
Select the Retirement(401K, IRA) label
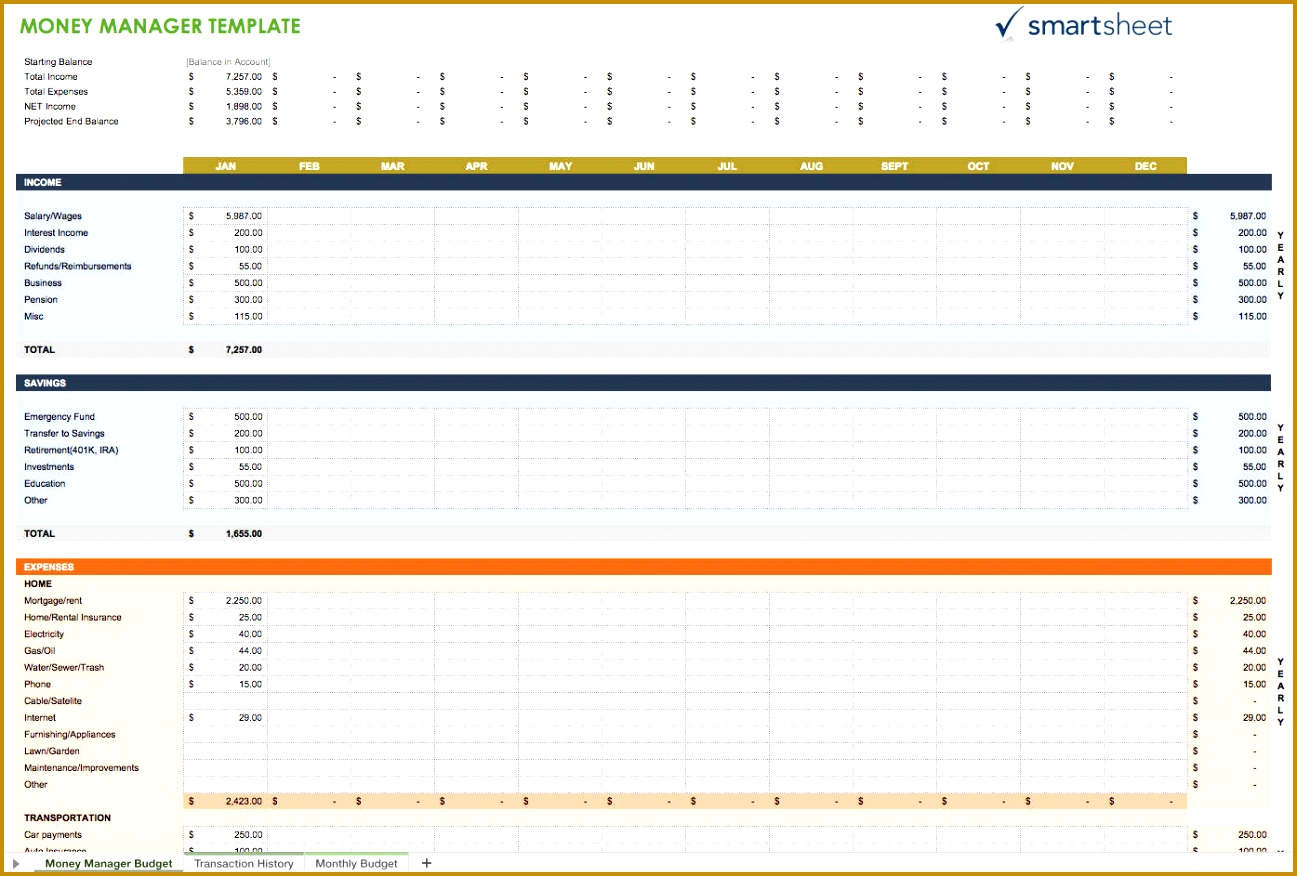(x=71, y=450)
